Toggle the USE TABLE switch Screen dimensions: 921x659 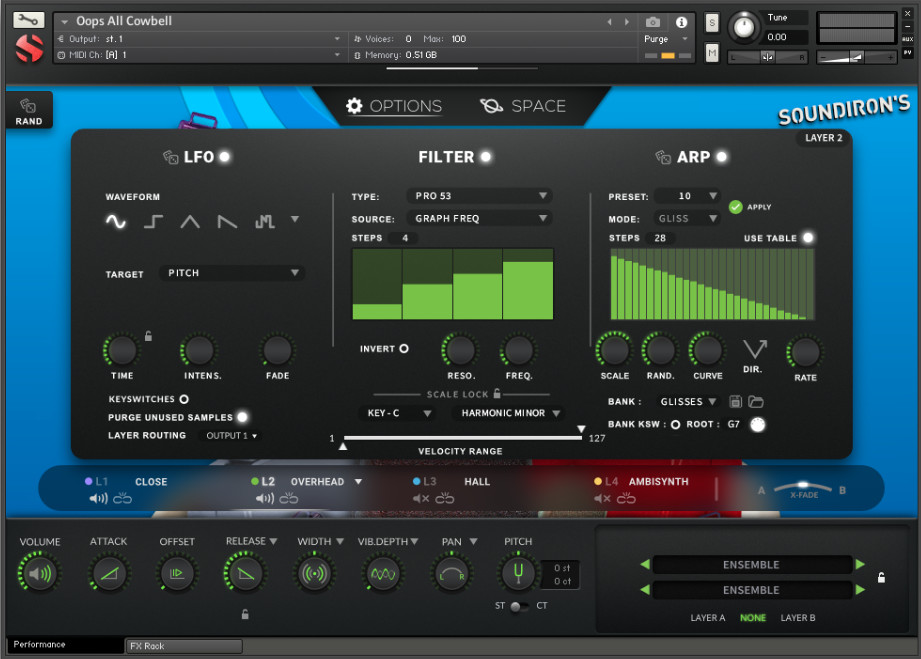pyautogui.click(x=808, y=238)
